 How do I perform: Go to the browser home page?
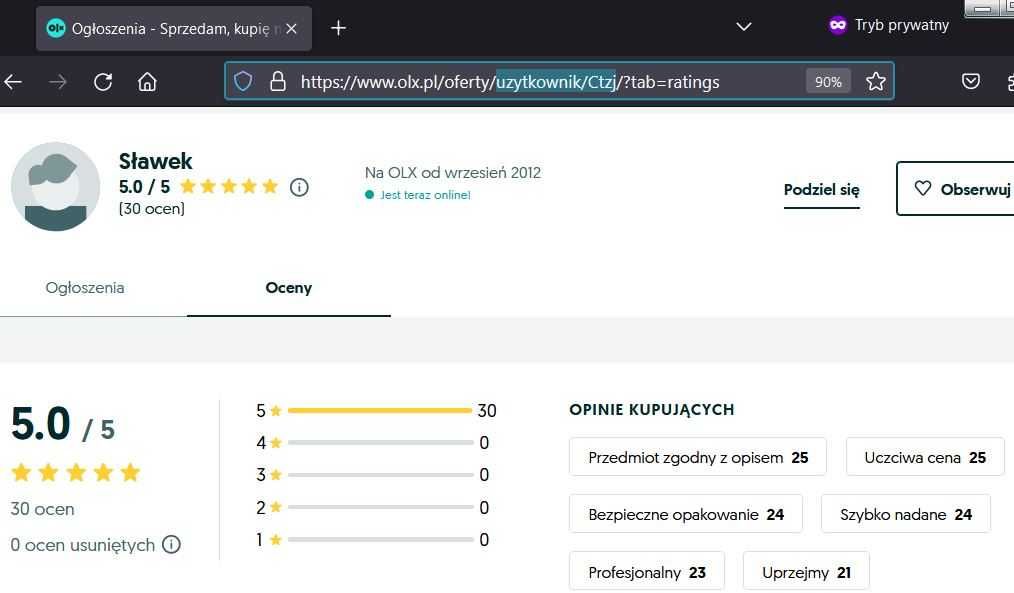click(147, 81)
